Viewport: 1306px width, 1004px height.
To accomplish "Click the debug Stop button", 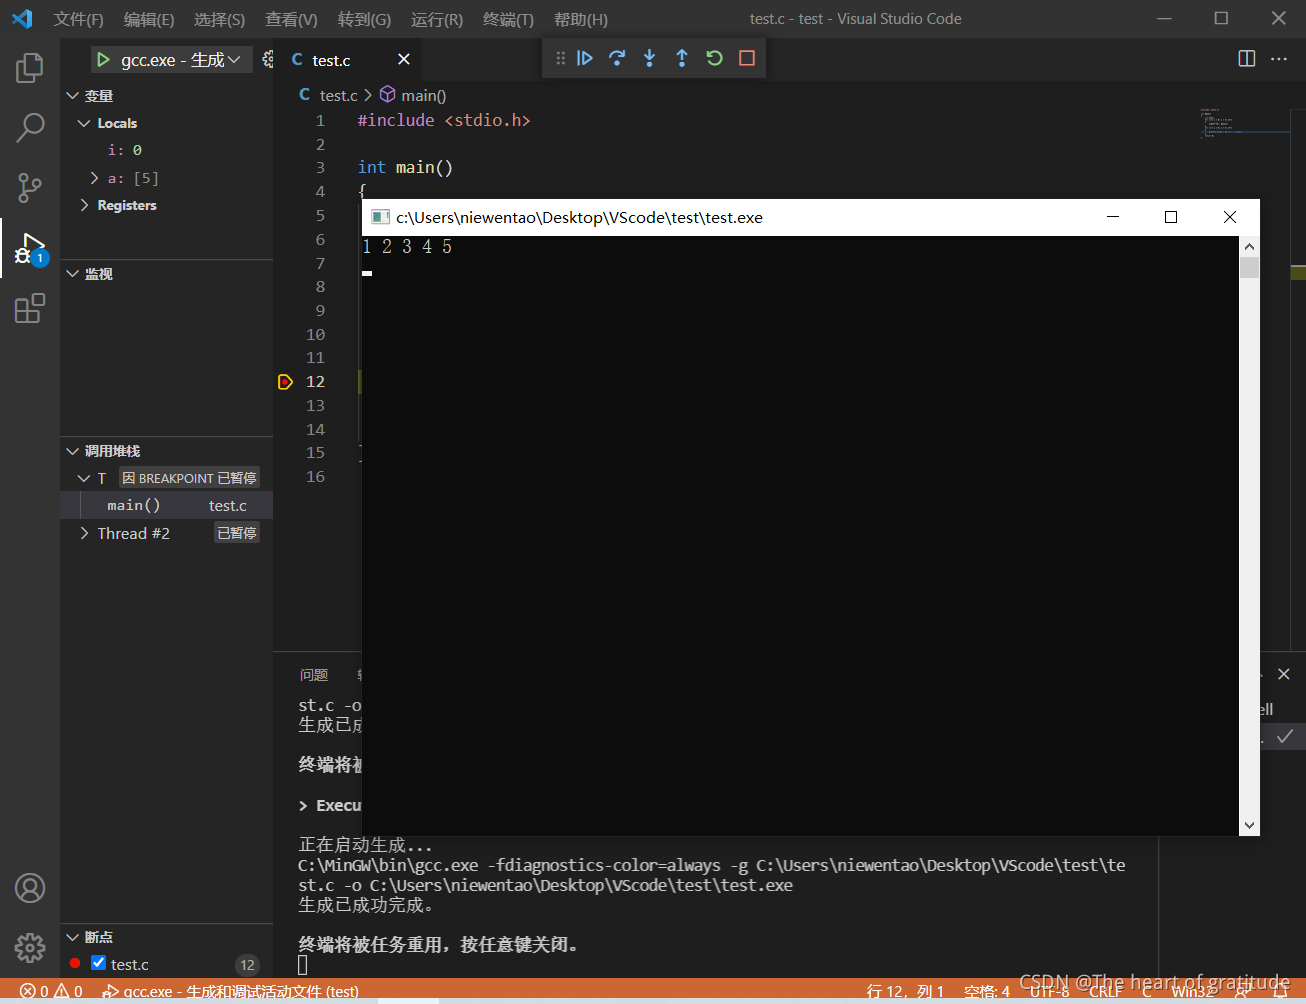I will (x=747, y=58).
